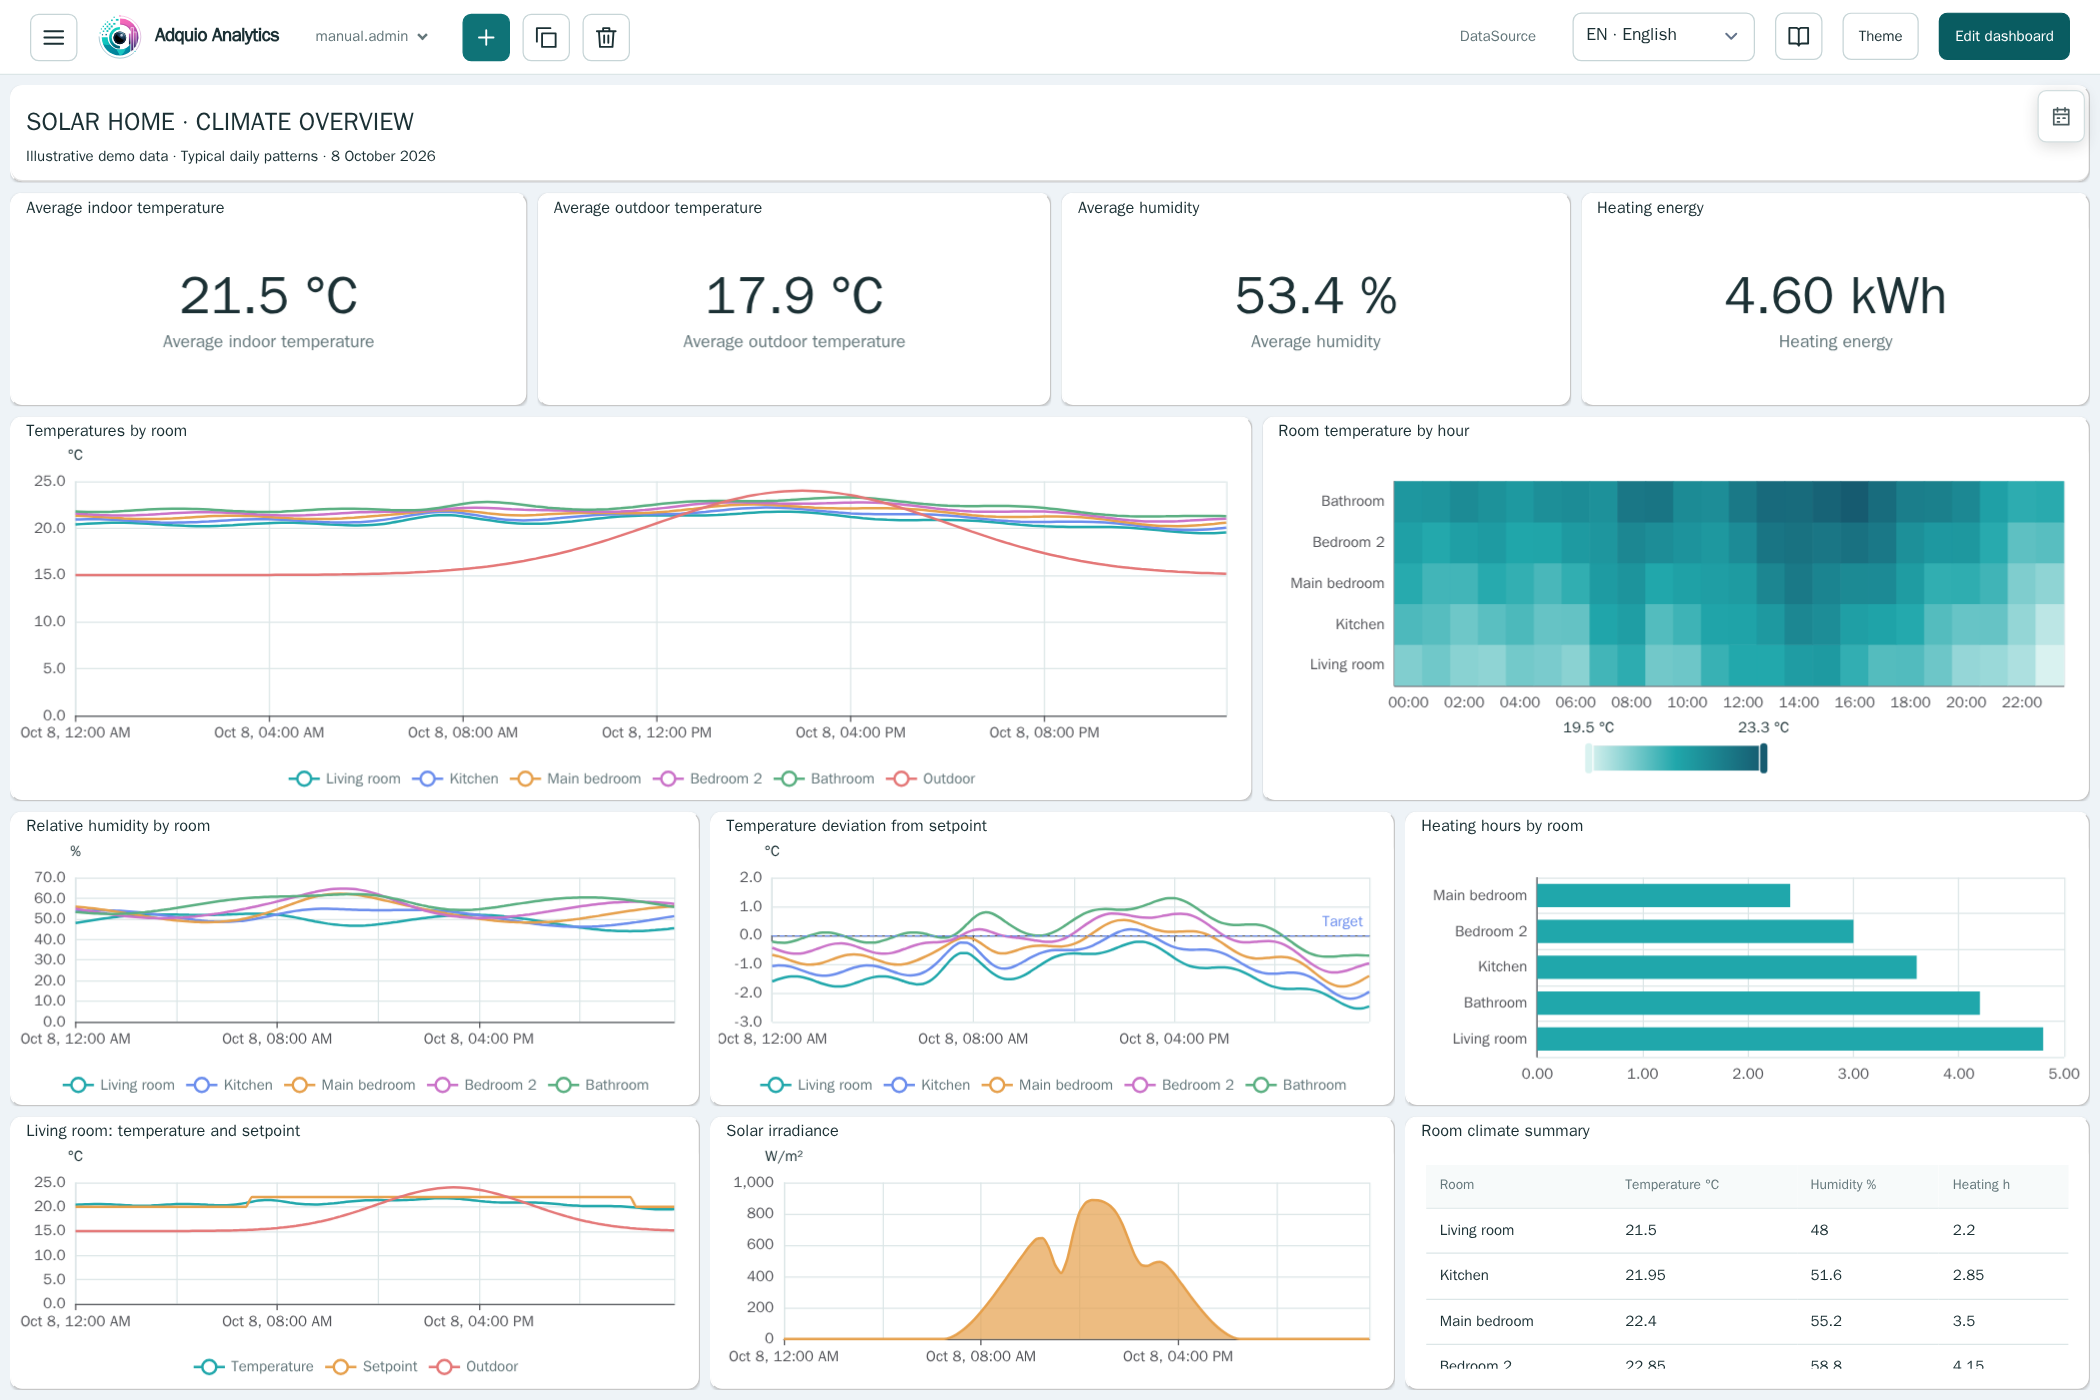This screenshot has height=1400, width=2100.
Task: Toggle Bedroom 2 series in Relative humidity legend
Action: pos(482,1085)
